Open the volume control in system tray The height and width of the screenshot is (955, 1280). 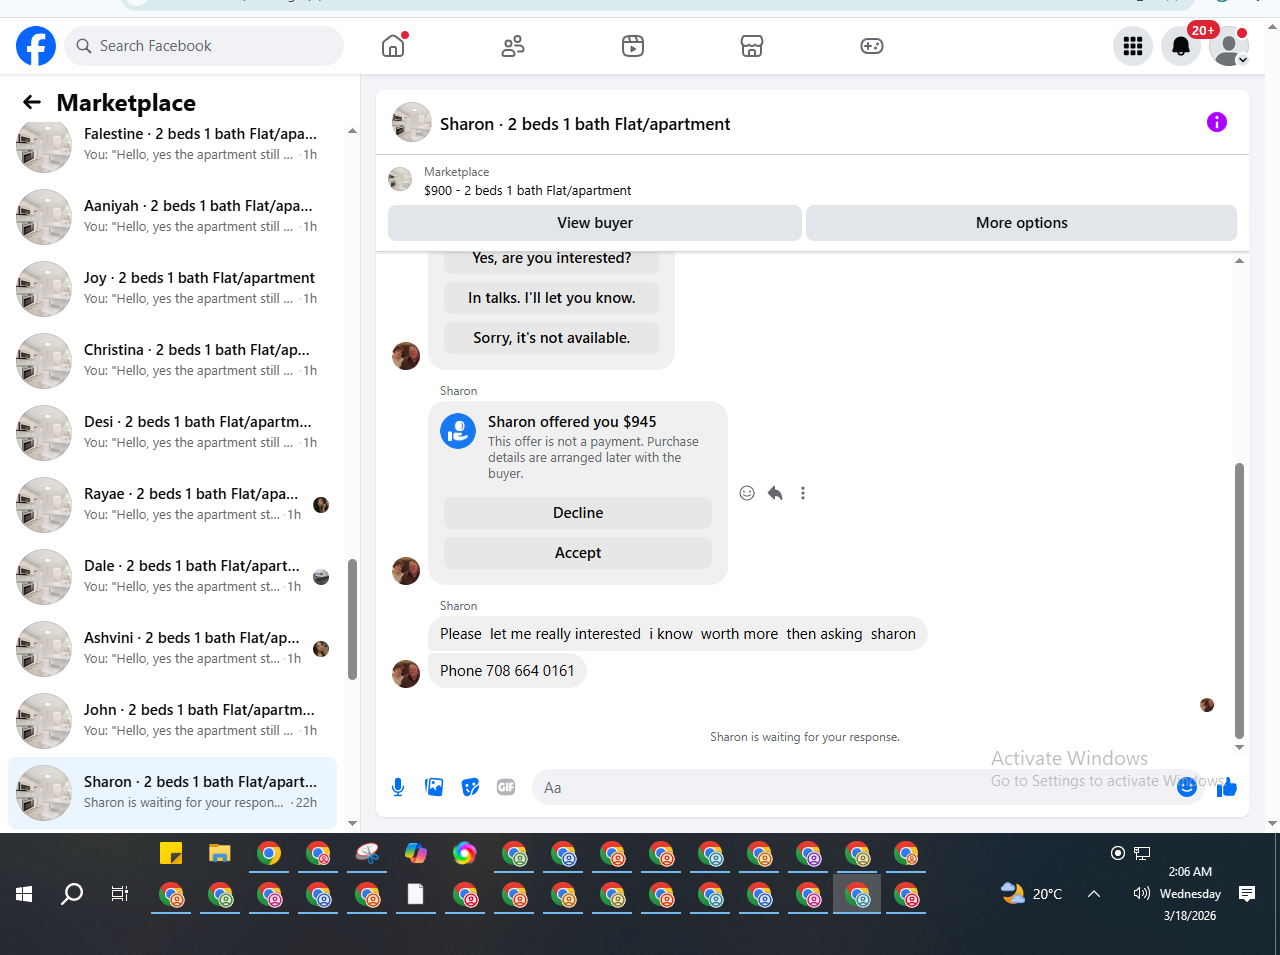click(1142, 893)
